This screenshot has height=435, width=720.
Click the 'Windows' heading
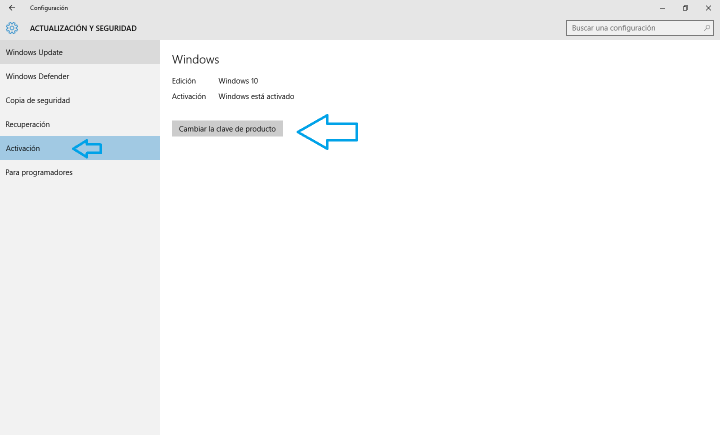coord(196,59)
